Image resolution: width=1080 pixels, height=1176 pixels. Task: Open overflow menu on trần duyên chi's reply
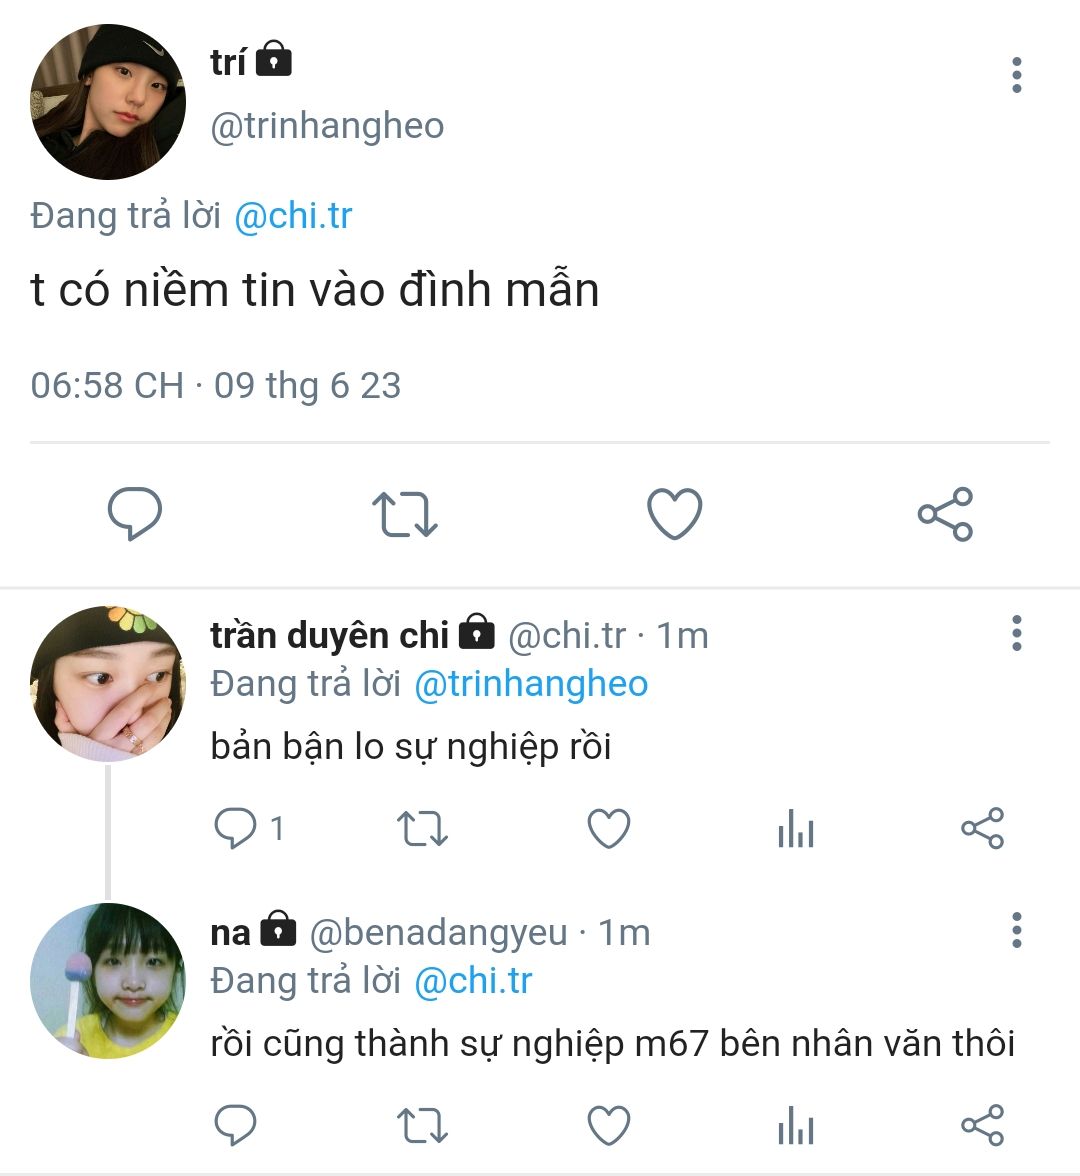(x=1016, y=634)
